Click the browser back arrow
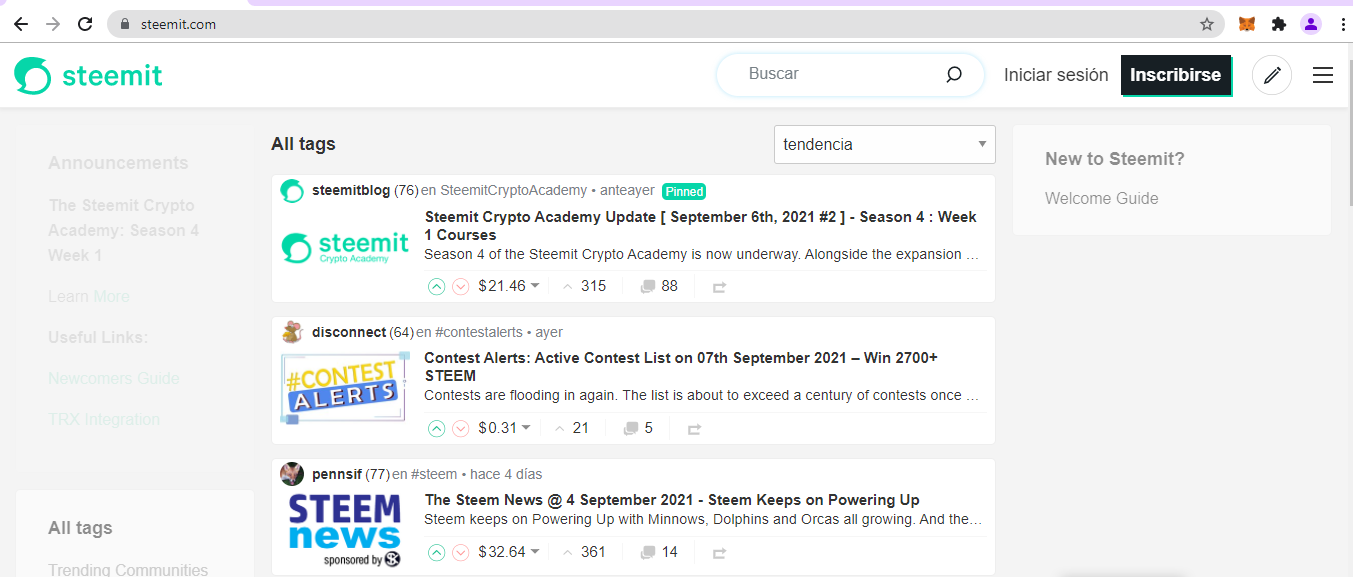This screenshot has width=1353, height=577. (20, 24)
